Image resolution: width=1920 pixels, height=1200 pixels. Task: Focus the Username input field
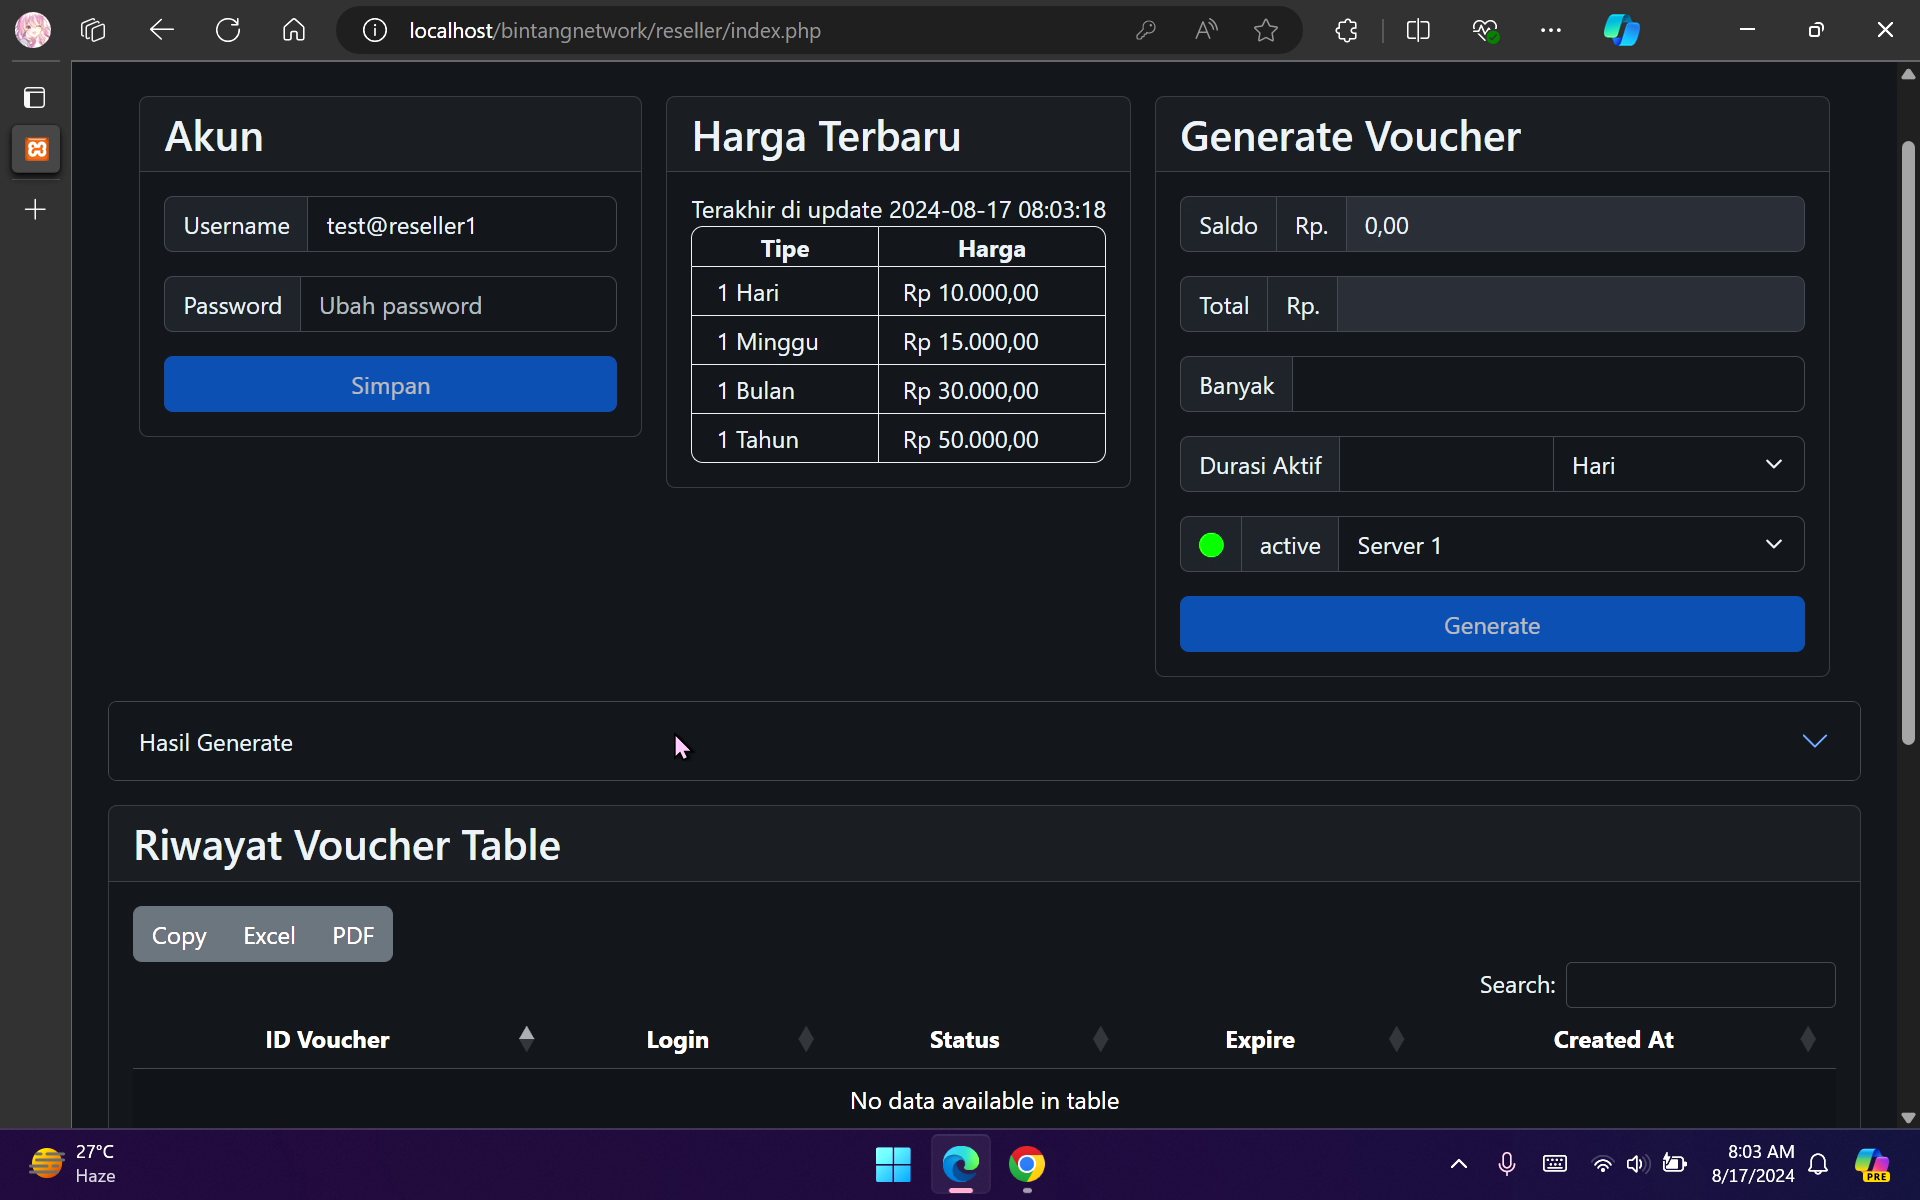pyautogui.click(x=461, y=225)
